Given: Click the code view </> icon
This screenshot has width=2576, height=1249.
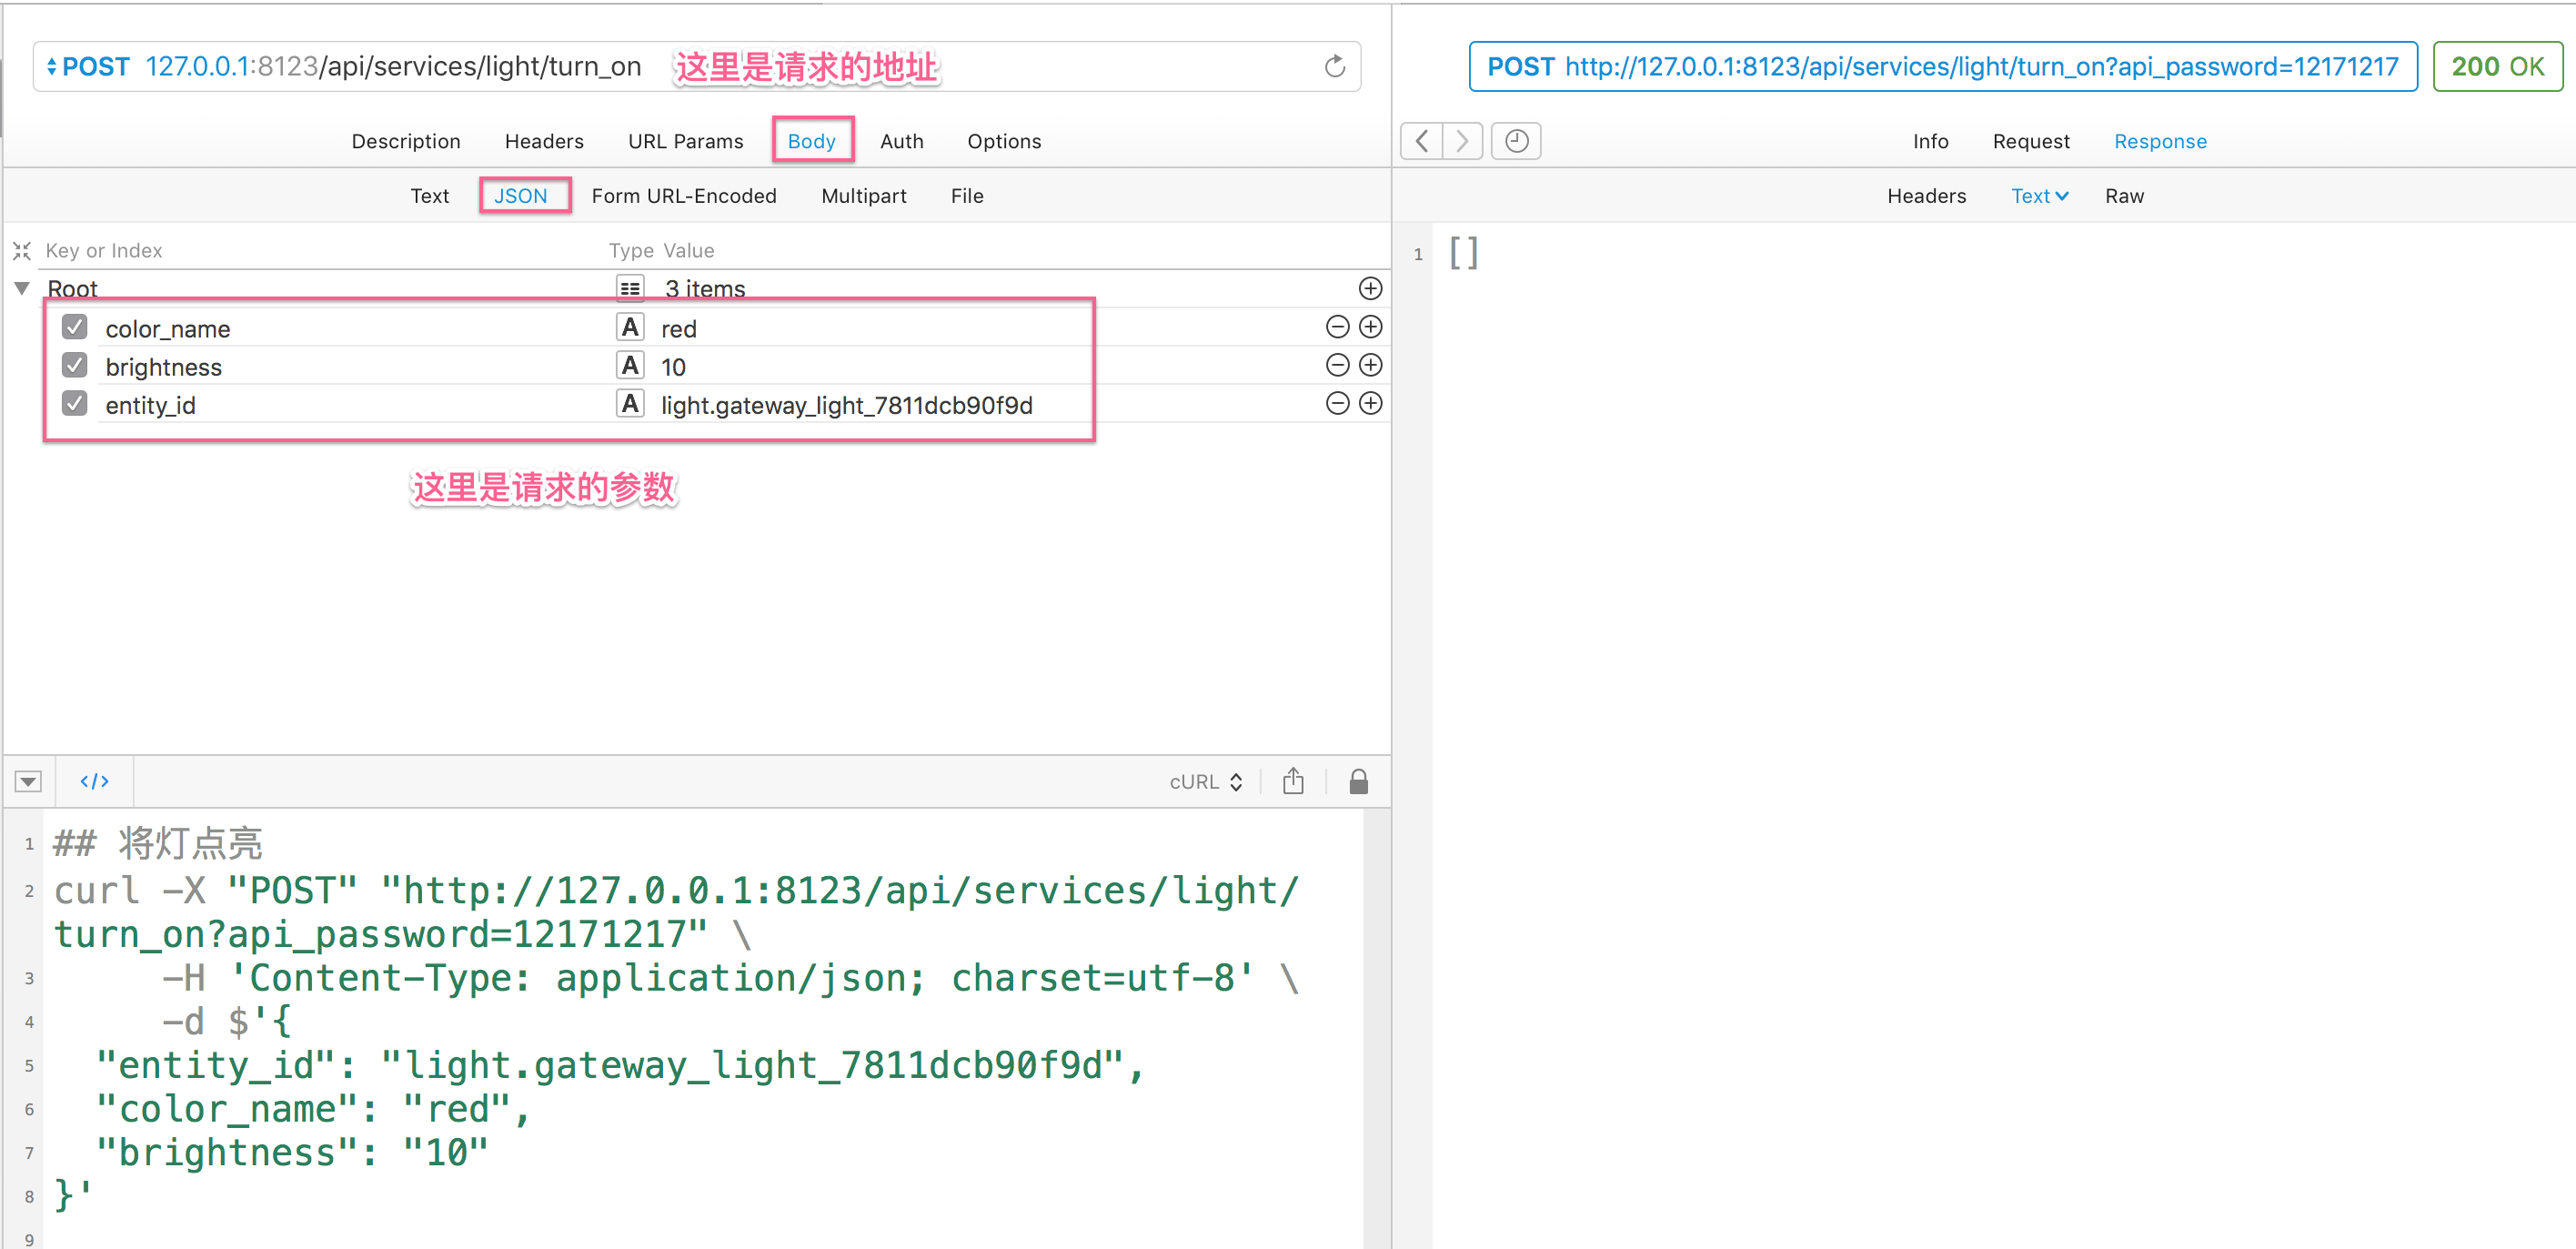Looking at the screenshot, I should tap(94, 781).
